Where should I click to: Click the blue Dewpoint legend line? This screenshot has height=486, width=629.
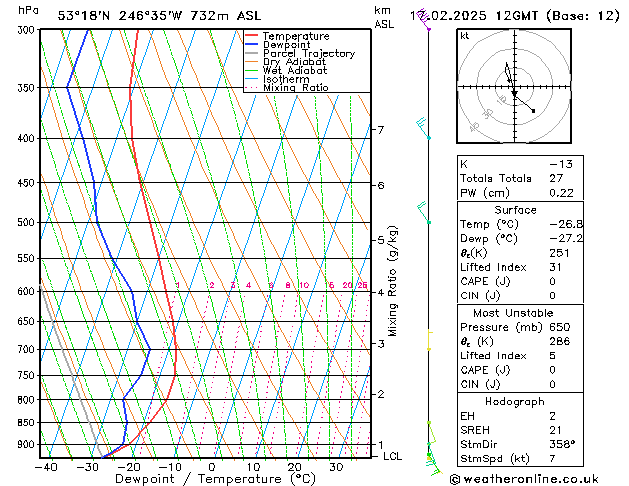pyautogui.click(x=252, y=45)
